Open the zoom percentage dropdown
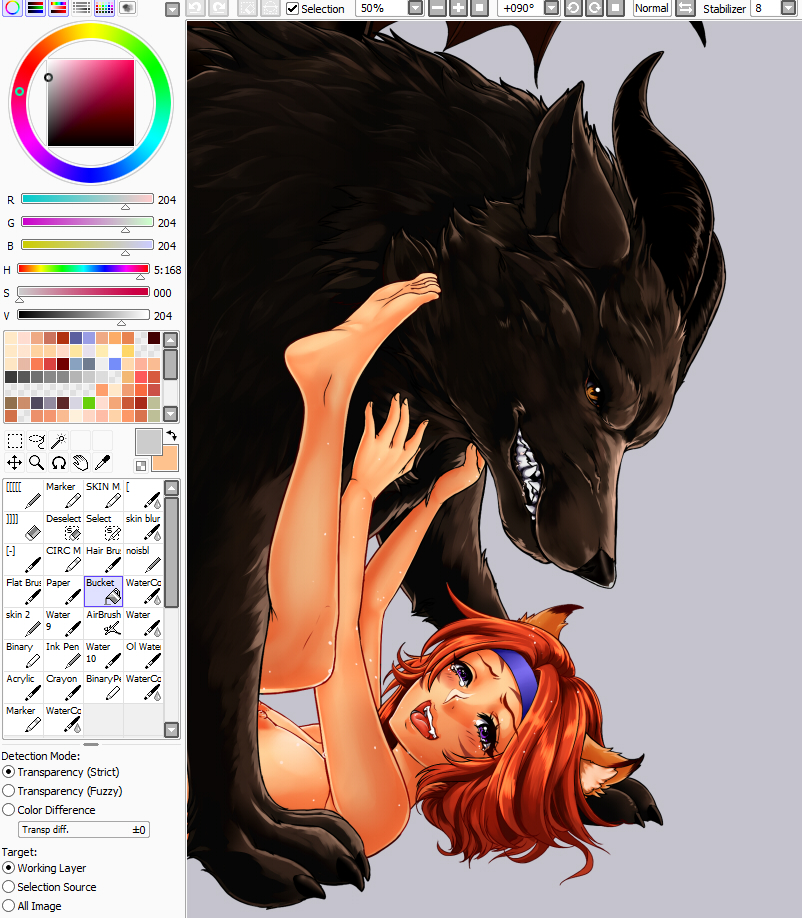 (415, 8)
